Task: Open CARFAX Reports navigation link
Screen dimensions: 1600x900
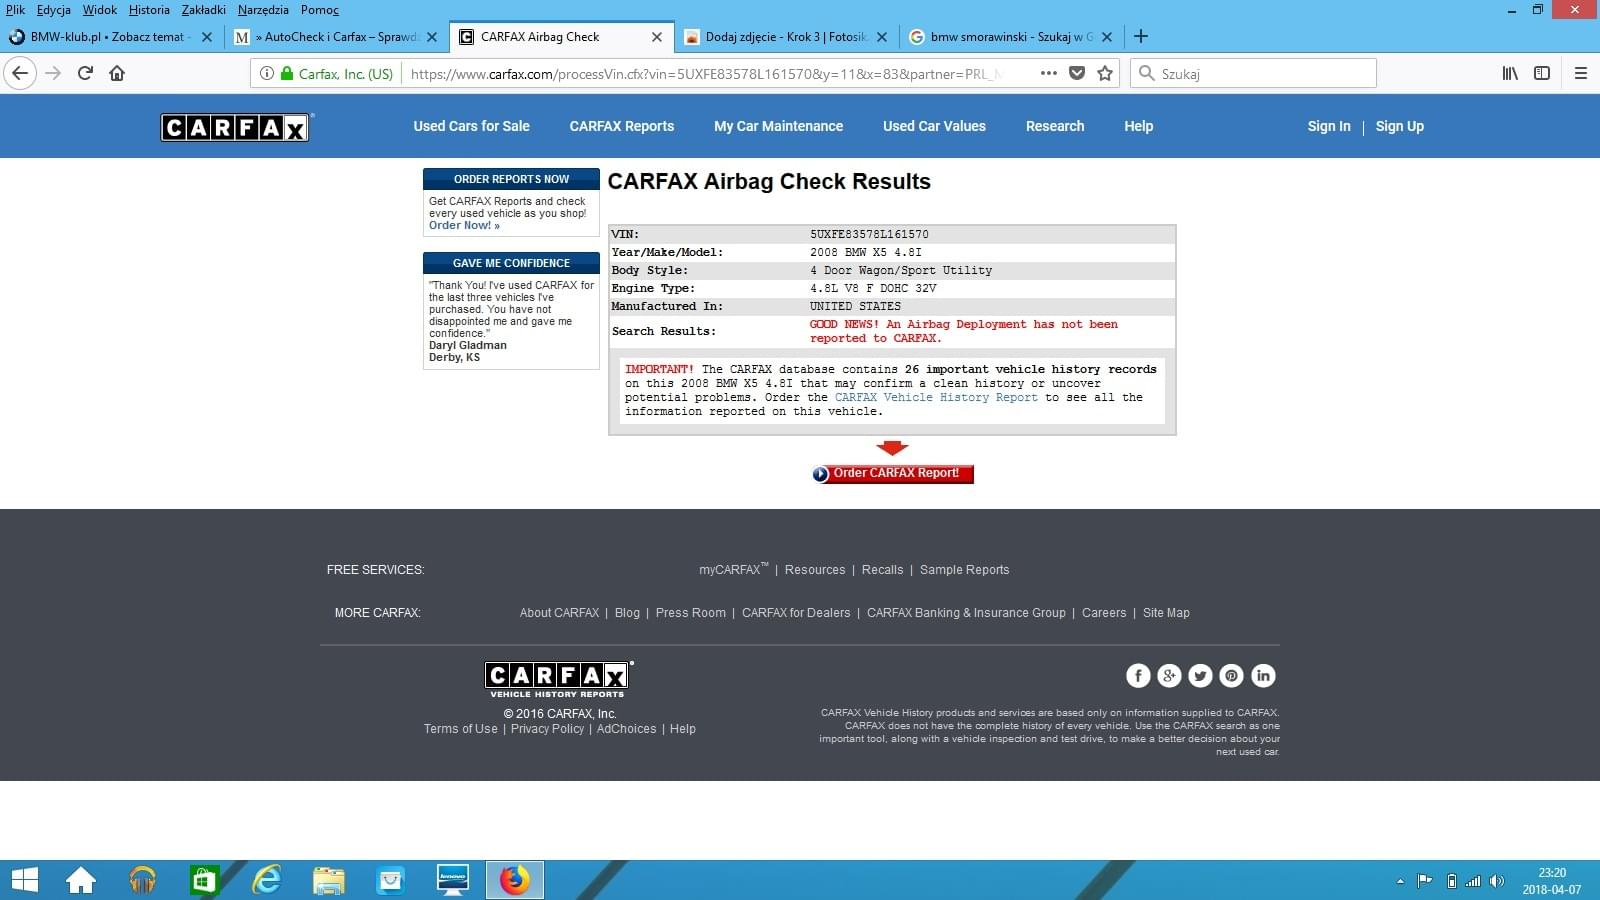Action: 622,126
